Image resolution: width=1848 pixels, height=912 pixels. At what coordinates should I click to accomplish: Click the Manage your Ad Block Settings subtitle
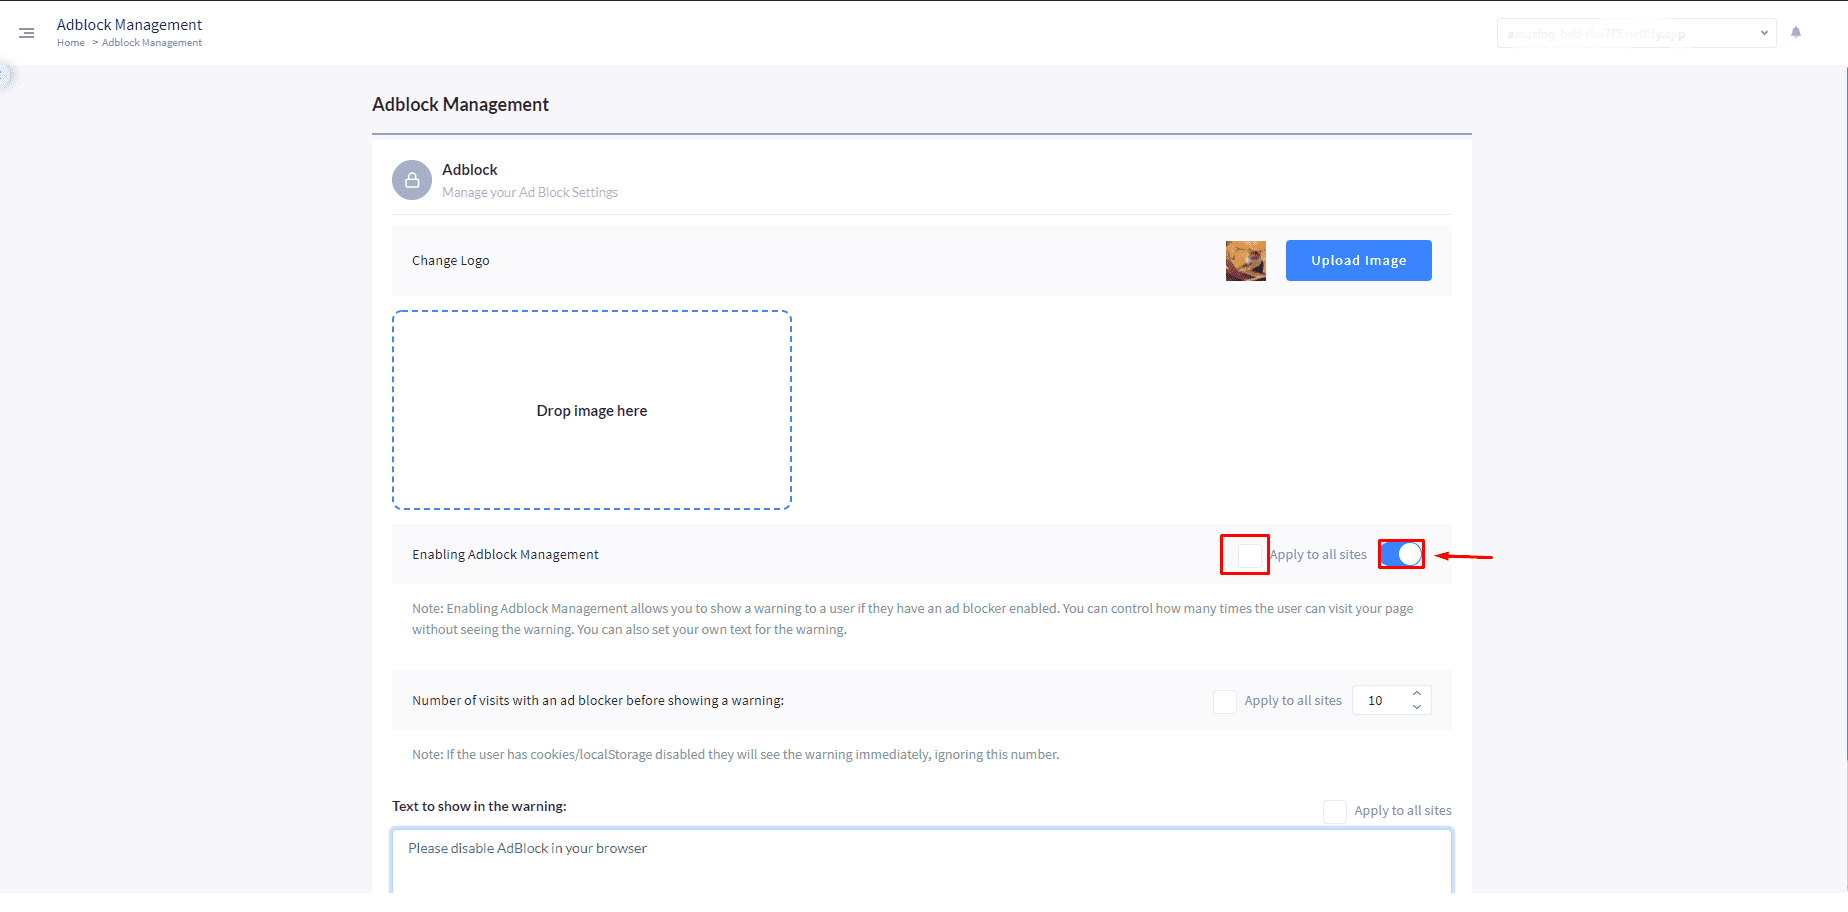click(530, 192)
